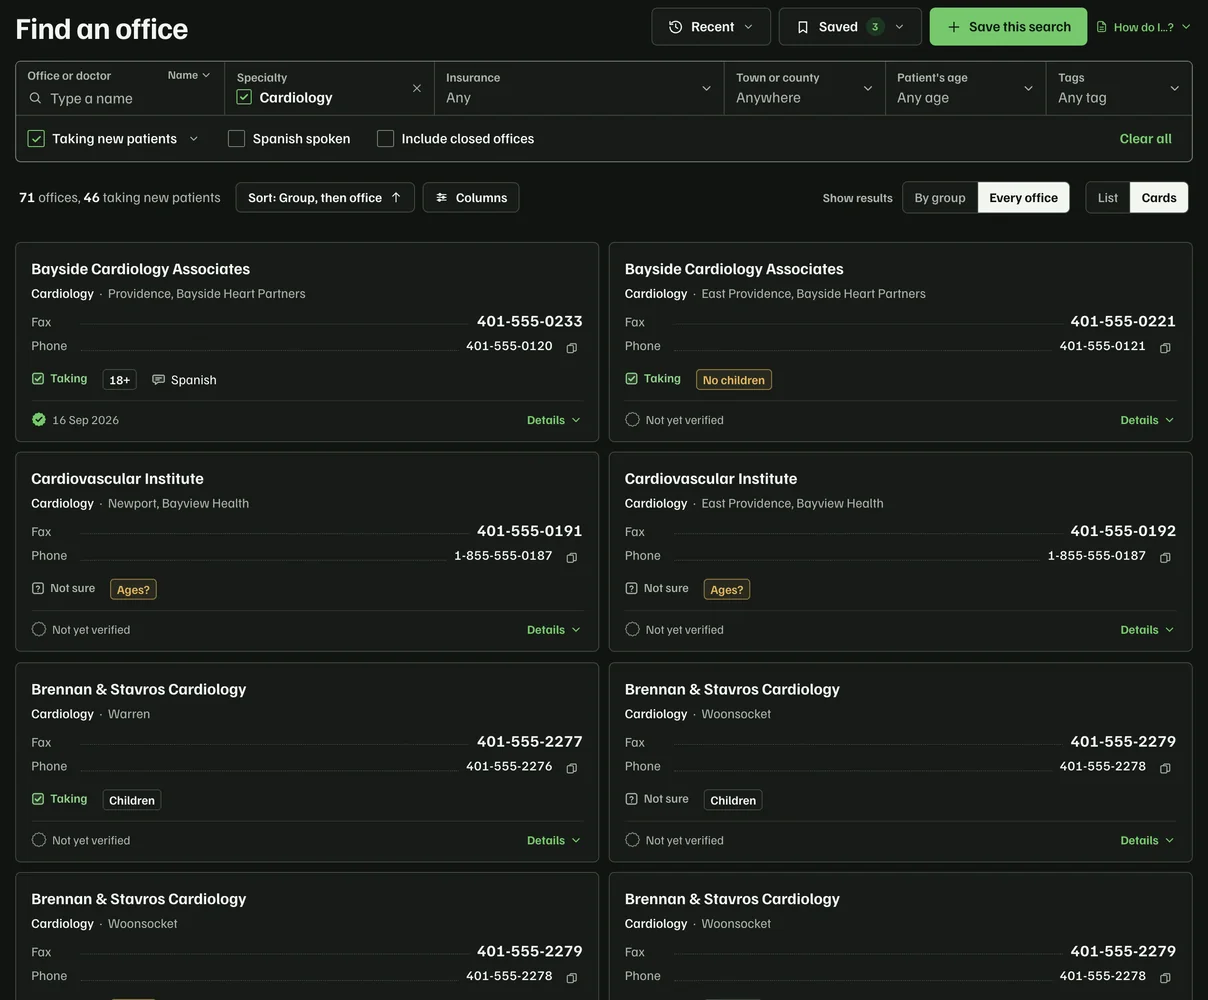Copy phone icon on Cardiovascular Institute Newport card
1208x1000 pixels.
(572, 558)
